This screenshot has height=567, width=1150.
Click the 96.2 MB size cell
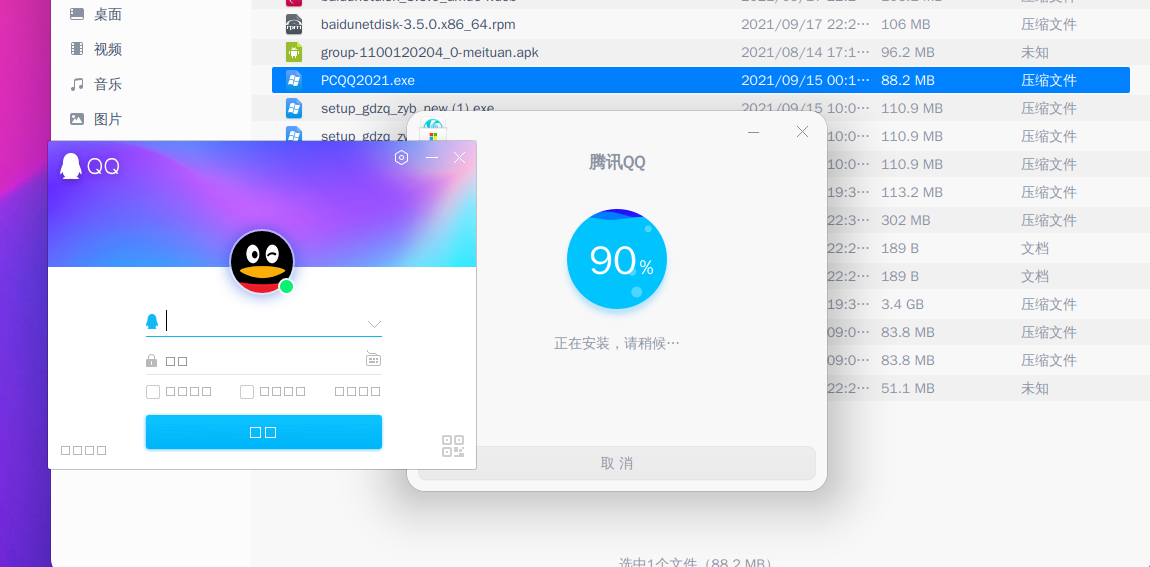pos(908,52)
